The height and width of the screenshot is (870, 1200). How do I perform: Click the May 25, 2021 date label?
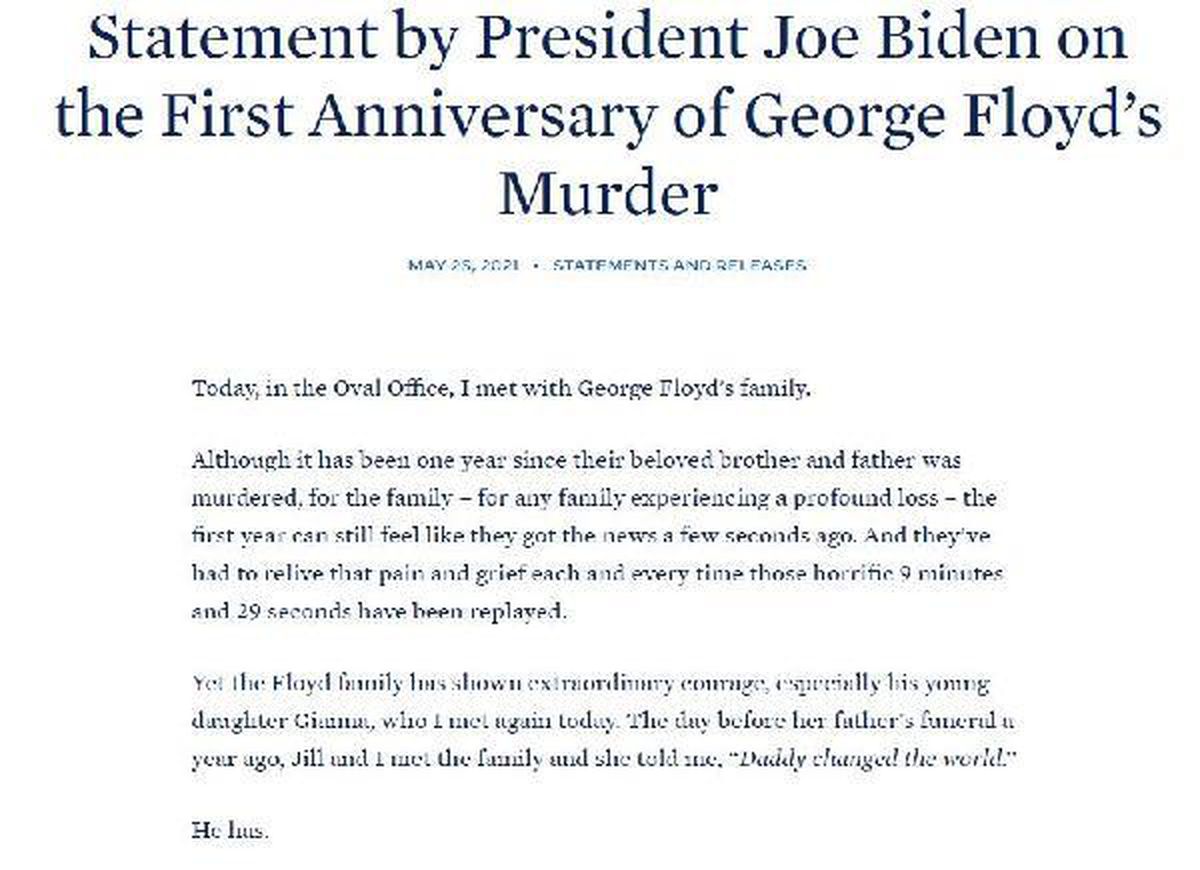pyautogui.click(x=464, y=266)
